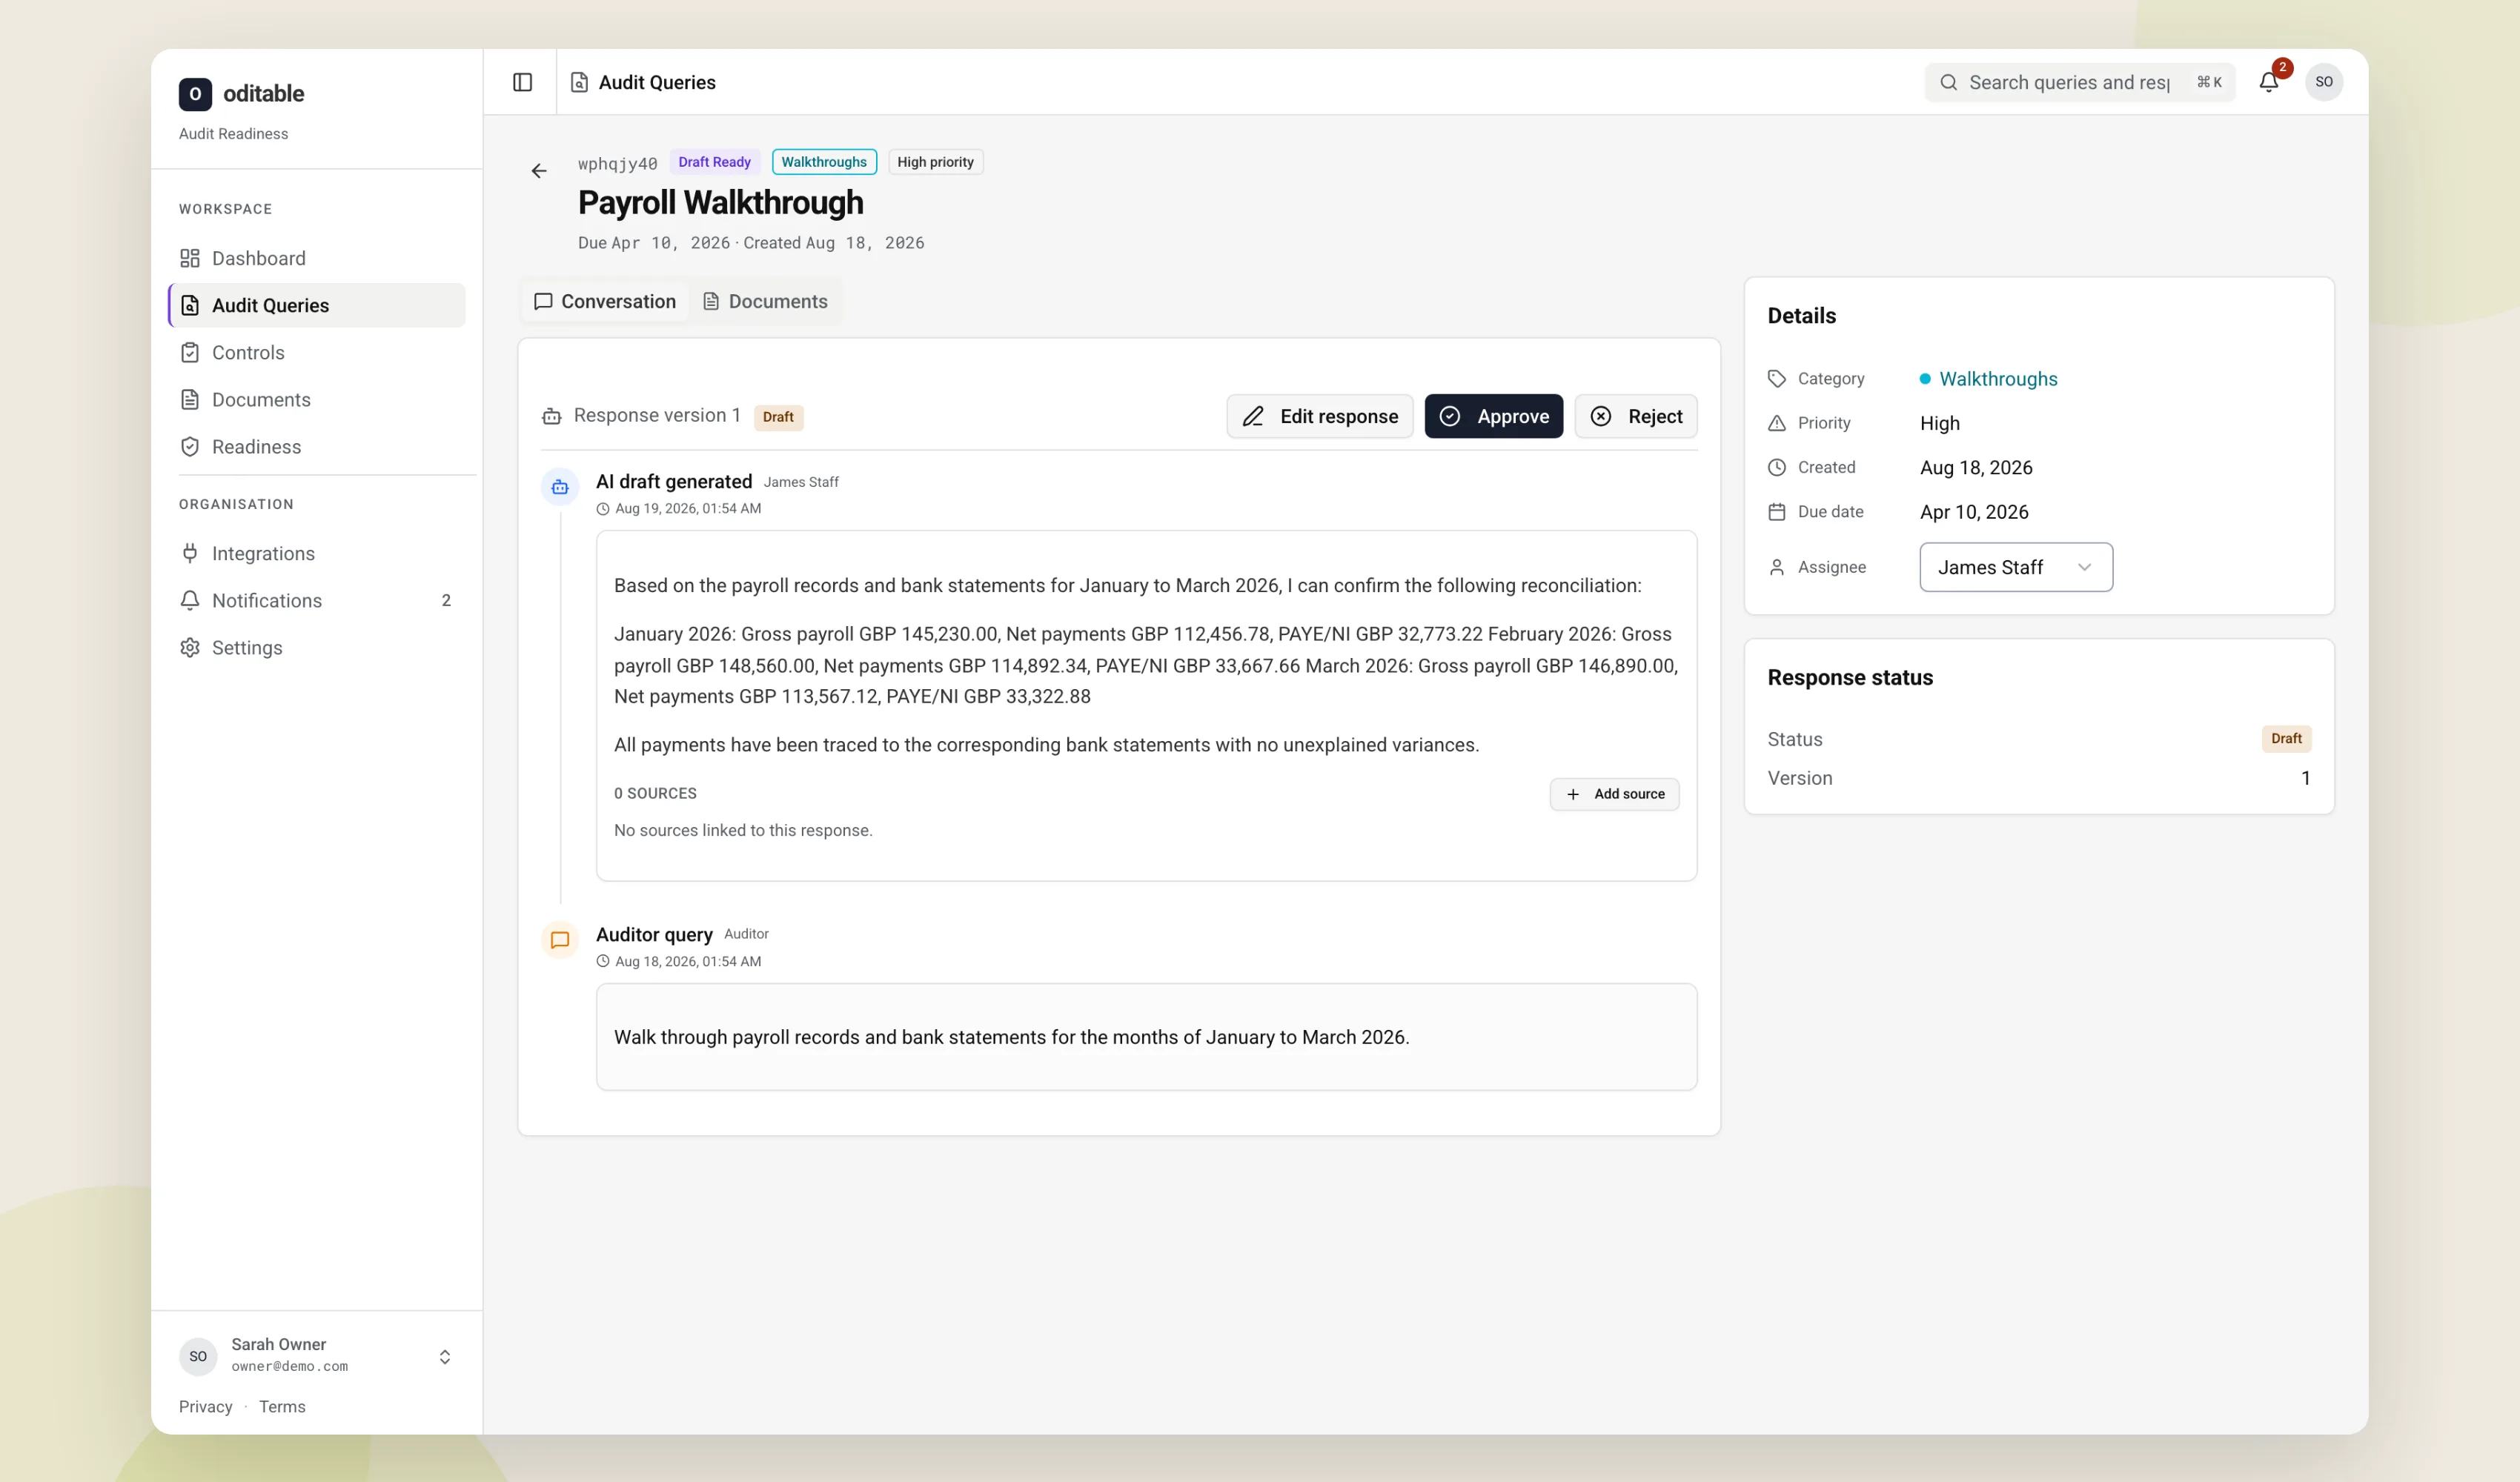Click the Aug 18, 2026, 01:54 AM timestamp
The image size is (2520, 1482).
coord(688,961)
